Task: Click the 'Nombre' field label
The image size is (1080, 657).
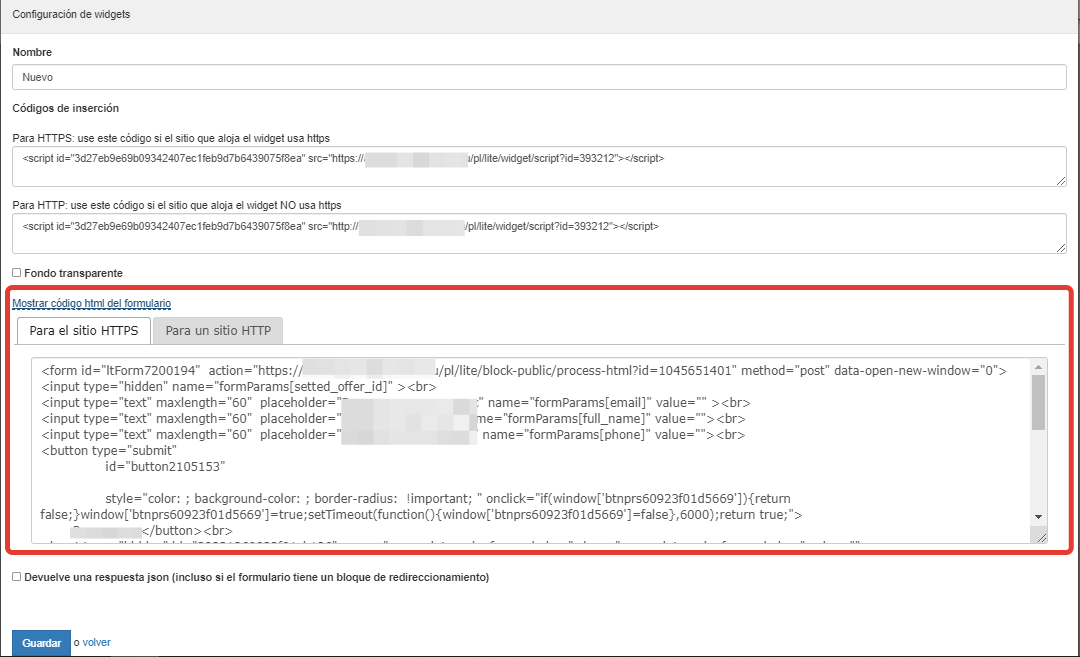Action: tap(32, 52)
